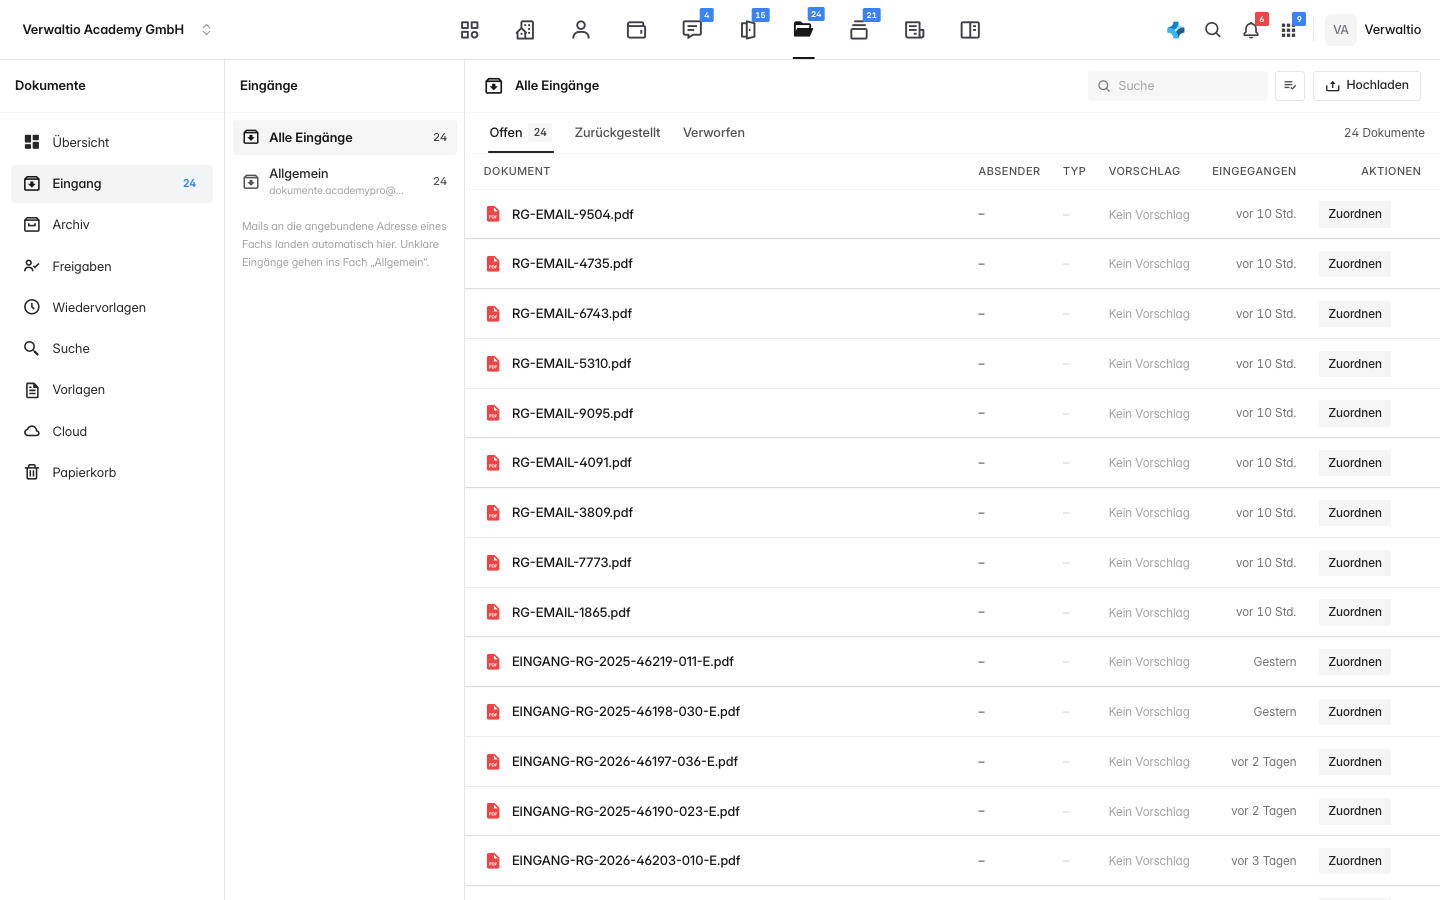Launch the blue assistant icon in the header
Screen dimensions: 1440x900
point(1176,30)
